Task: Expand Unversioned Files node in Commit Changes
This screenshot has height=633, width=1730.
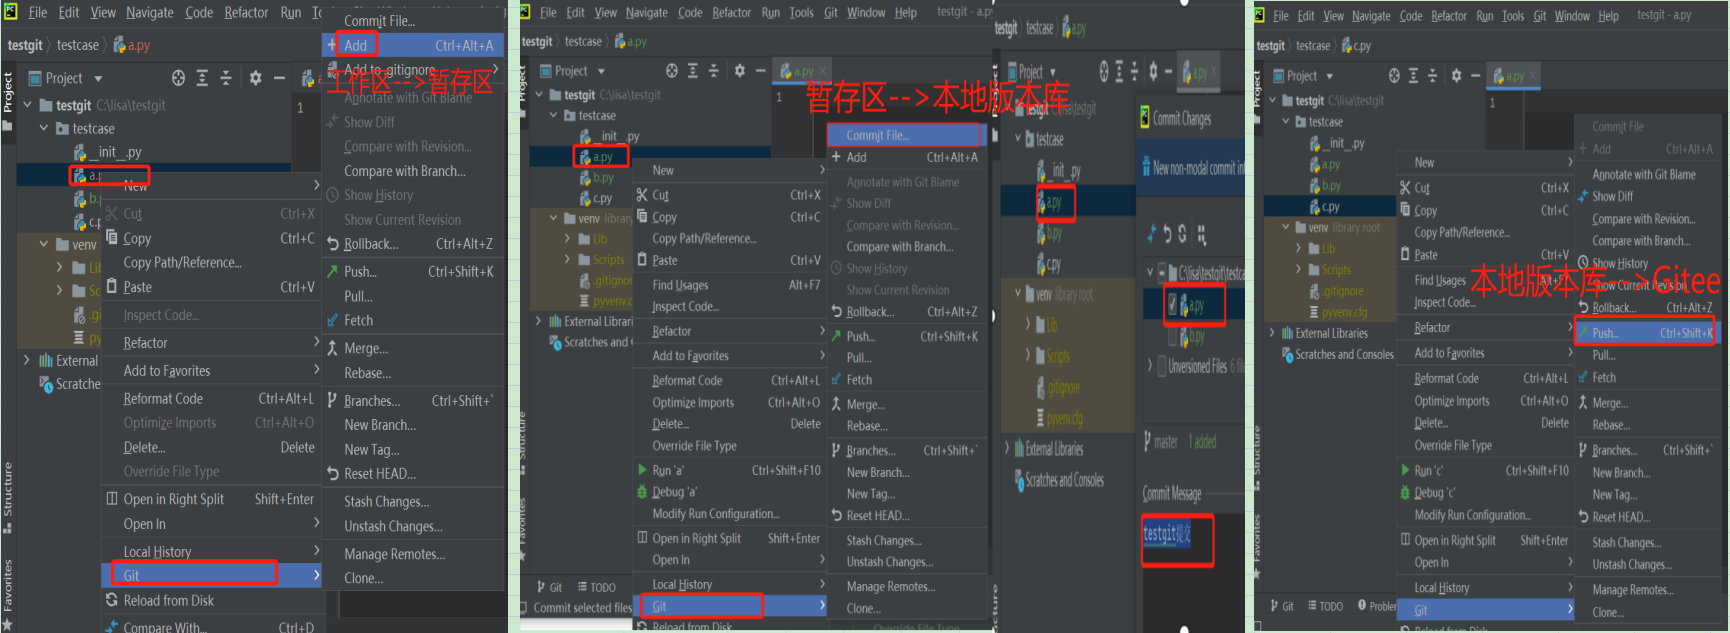Action: pyautogui.click(x=1150, y=366)
